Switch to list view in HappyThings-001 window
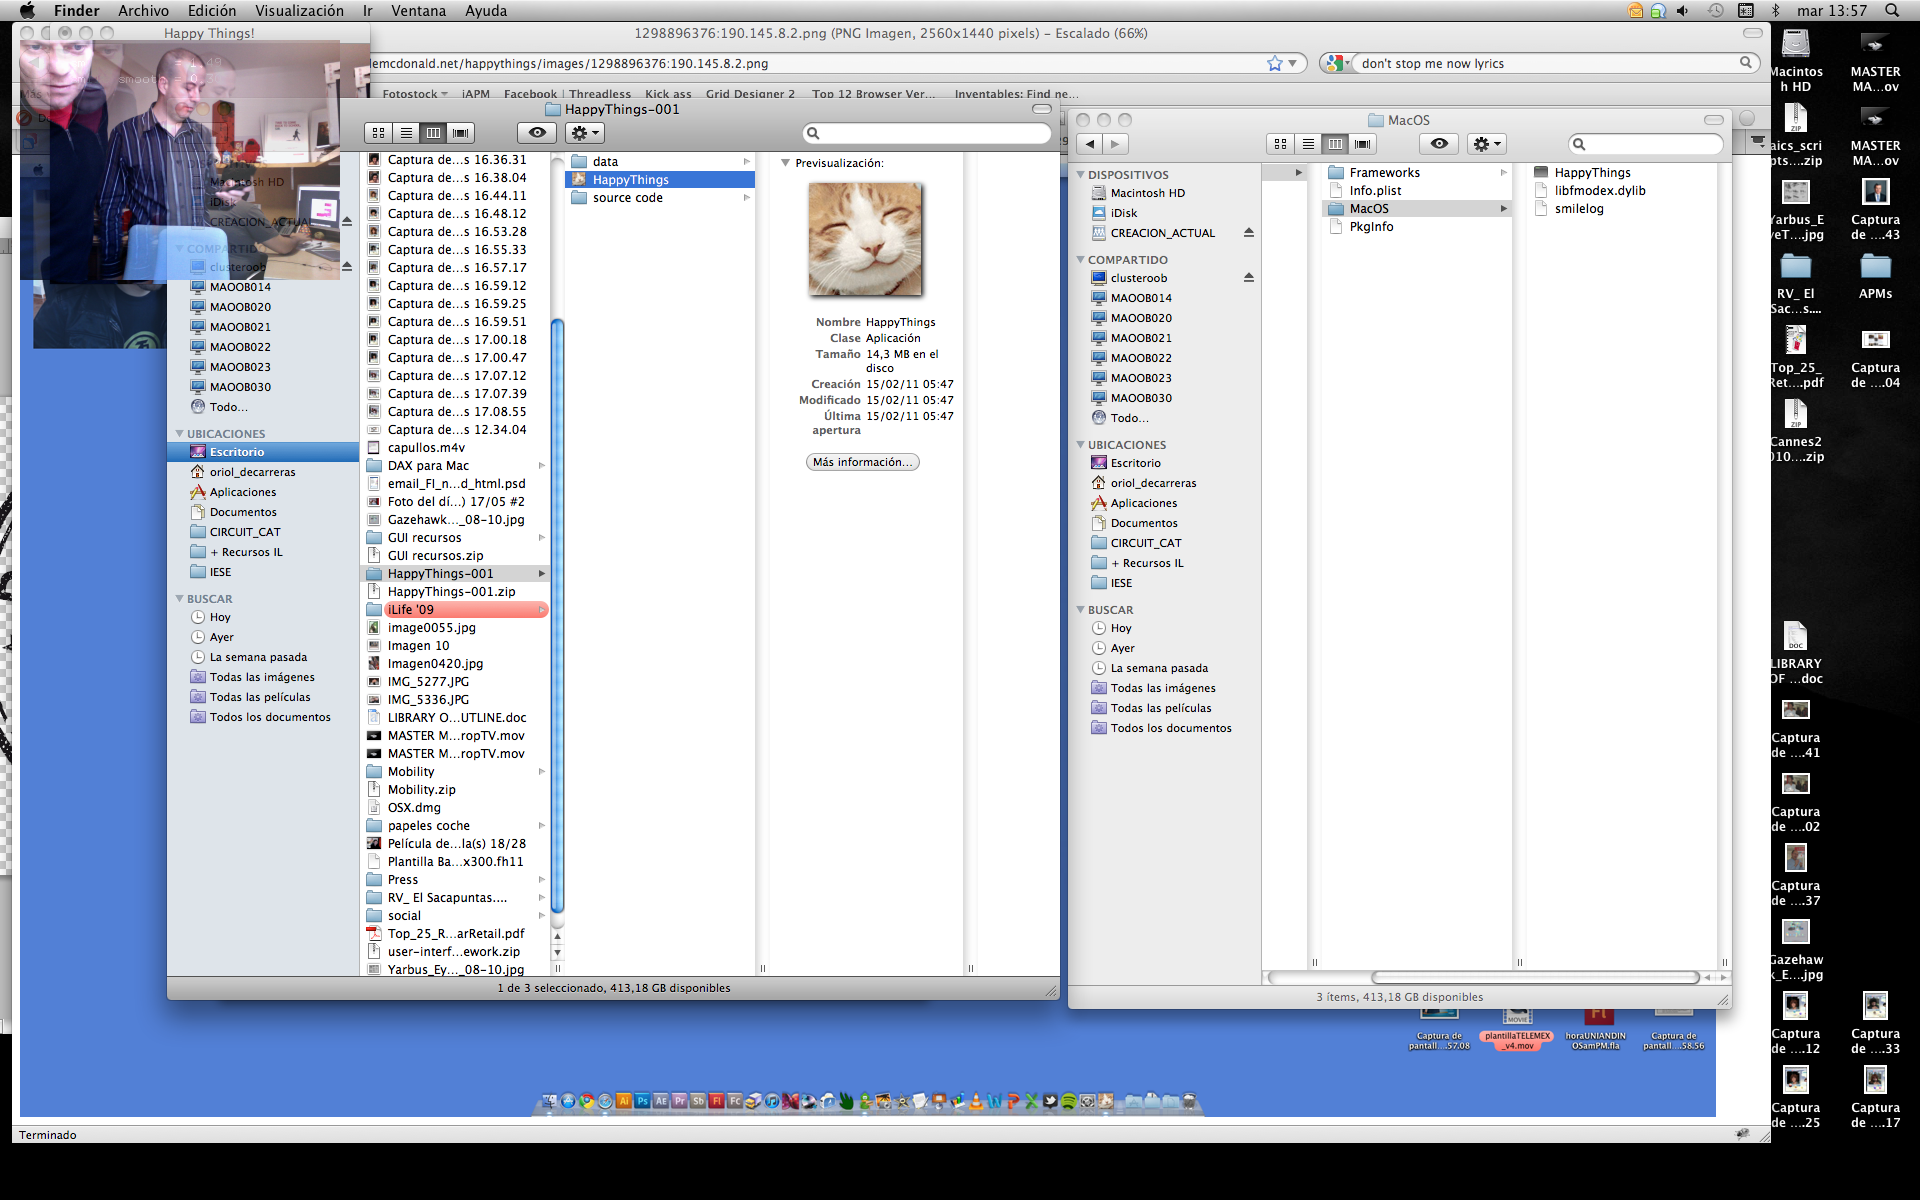The height and width of the screenshot is (1200, 1920). pyautogui.click(x=406, y=133)
